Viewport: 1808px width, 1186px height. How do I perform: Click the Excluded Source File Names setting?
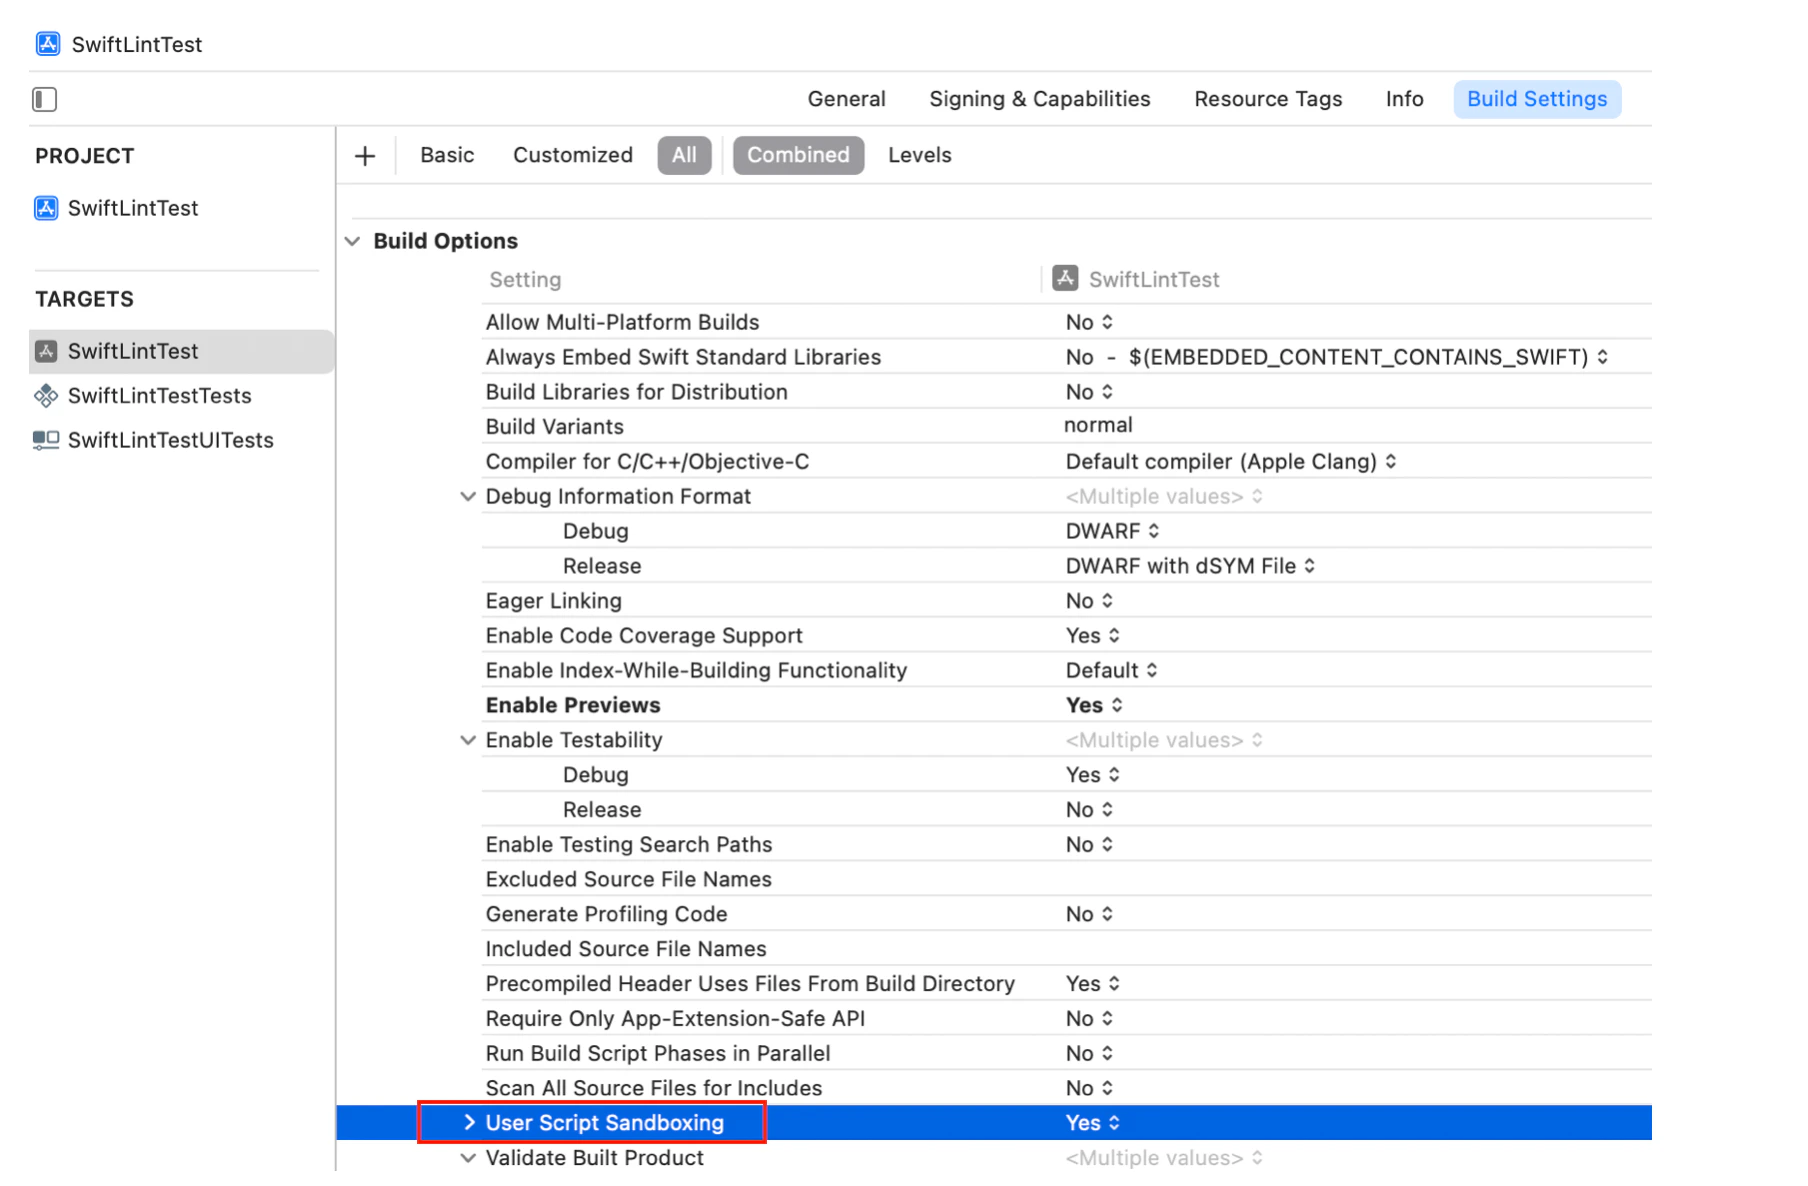tap(628, 880)
